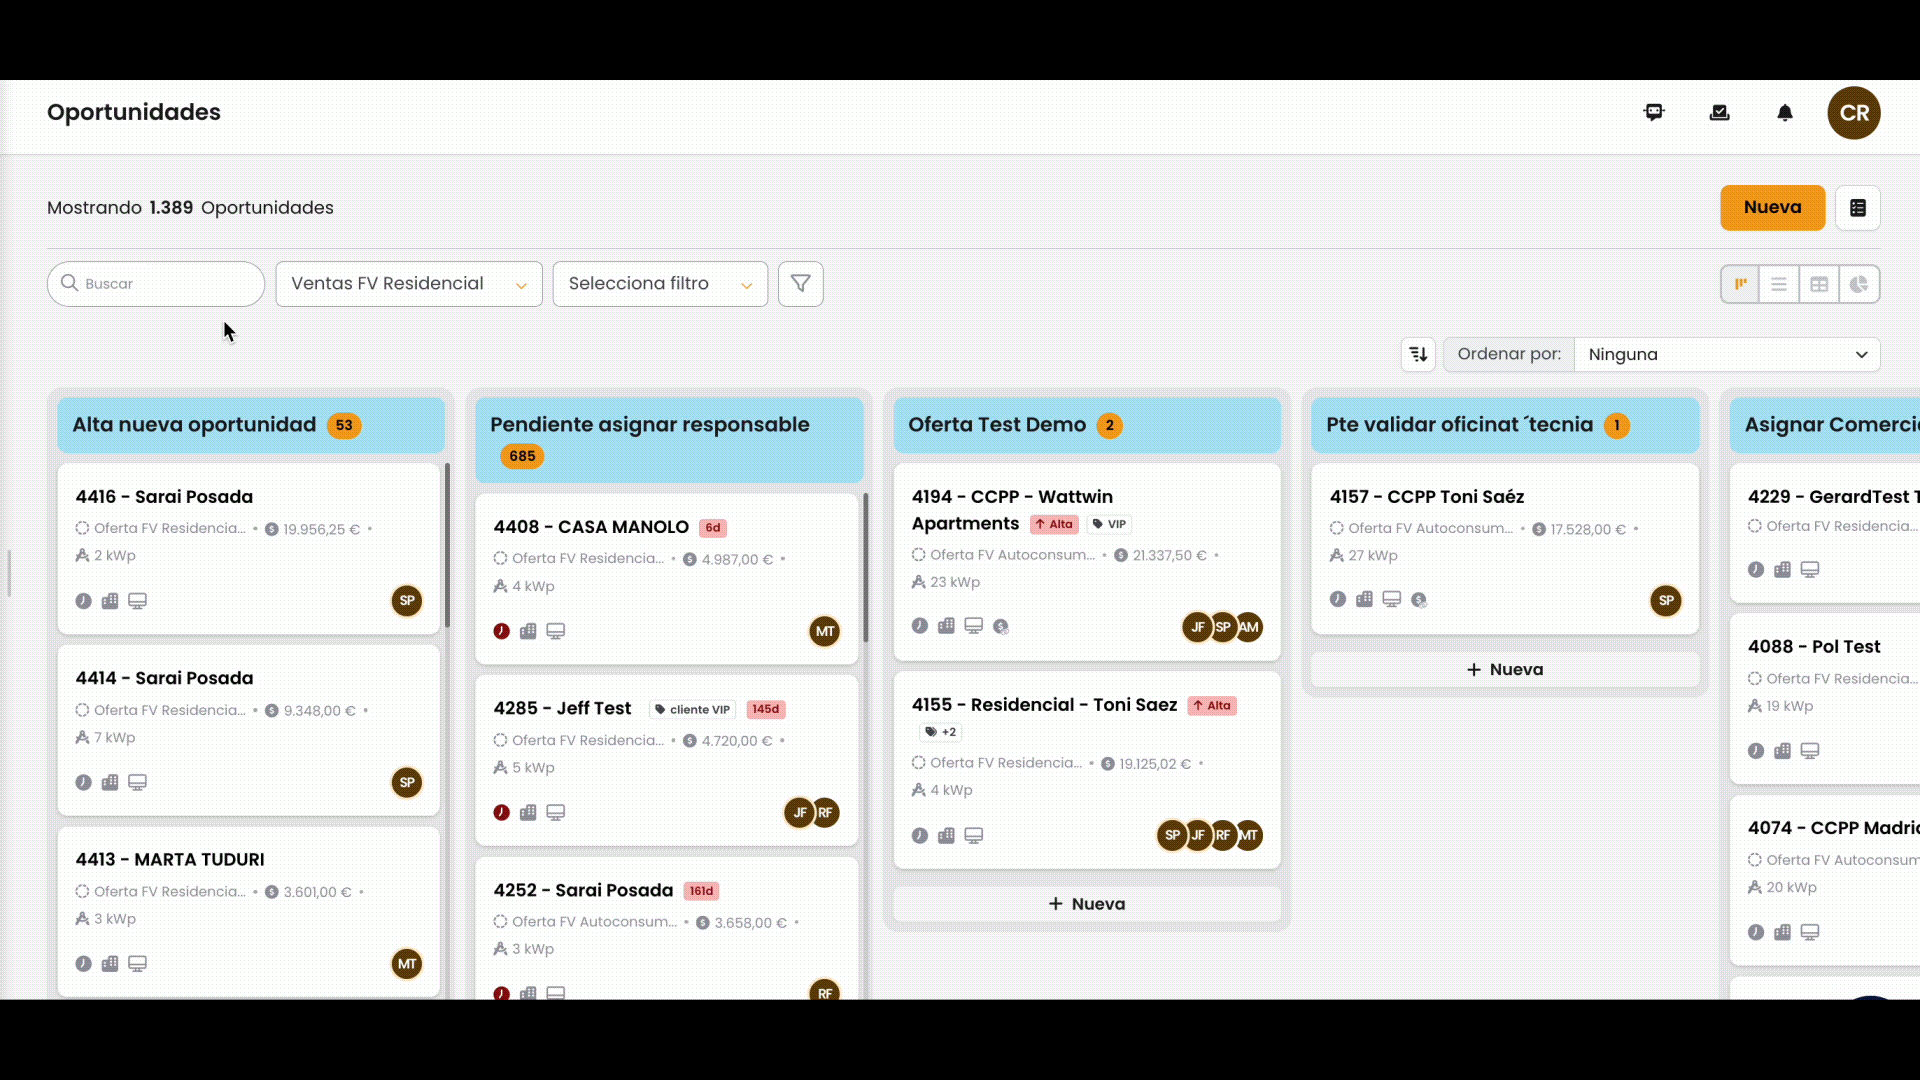1920x1080 pixels.
Task: Open the table export icon beside Nueva
Action: pos(1858,208)
